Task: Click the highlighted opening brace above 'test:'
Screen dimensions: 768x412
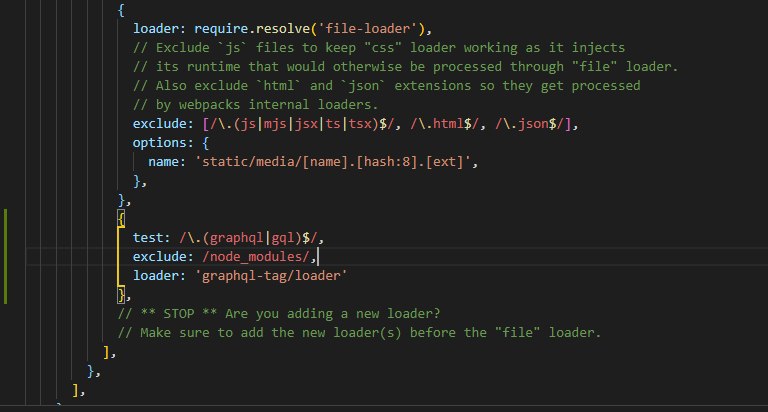Action: point(121,219)
